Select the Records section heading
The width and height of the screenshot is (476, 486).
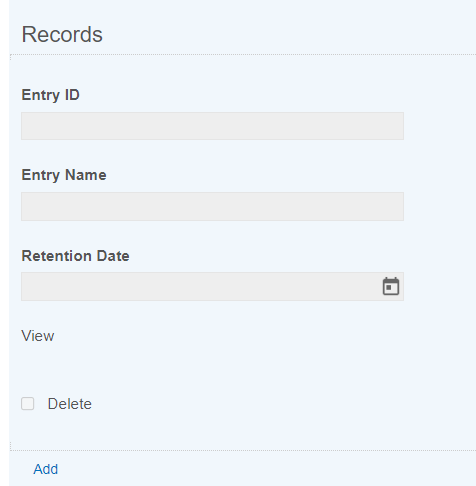[x=62, y=34]
